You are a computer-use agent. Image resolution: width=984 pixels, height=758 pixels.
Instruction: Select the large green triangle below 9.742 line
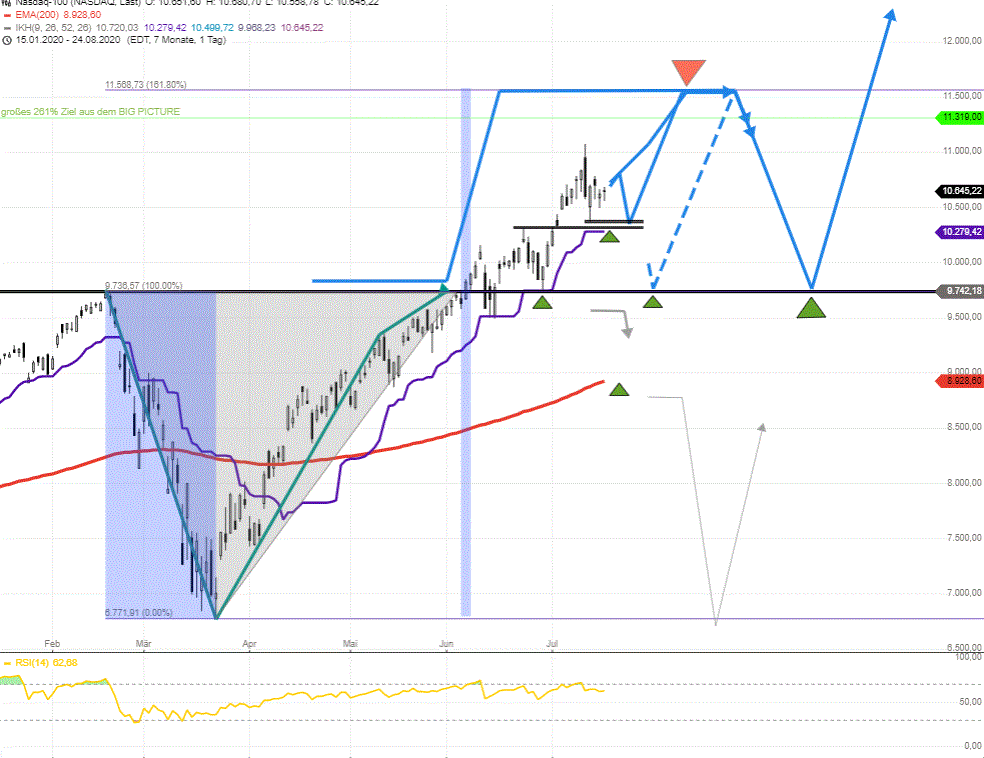pos(811,308)
